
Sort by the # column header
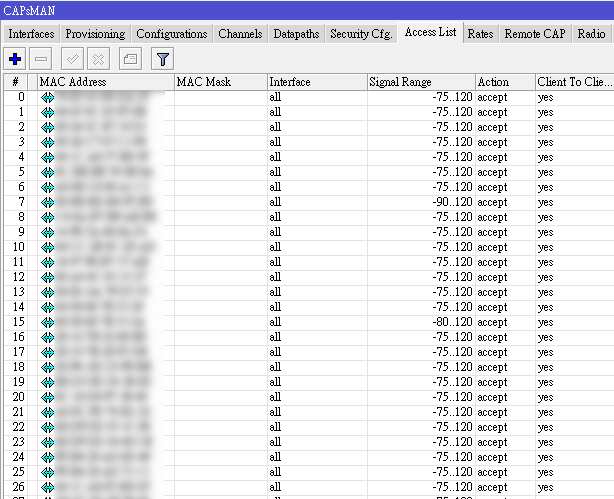[16, 82]
